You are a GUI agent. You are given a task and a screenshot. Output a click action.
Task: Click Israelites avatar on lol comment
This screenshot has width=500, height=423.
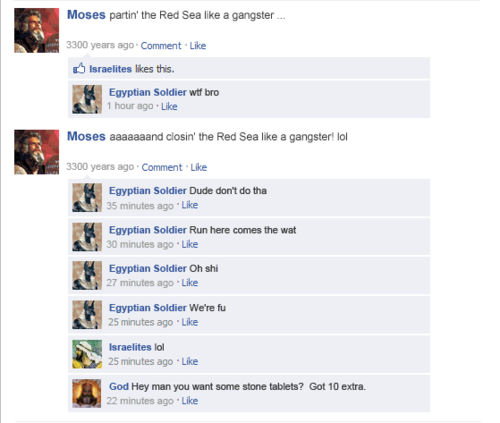[87, 354]
